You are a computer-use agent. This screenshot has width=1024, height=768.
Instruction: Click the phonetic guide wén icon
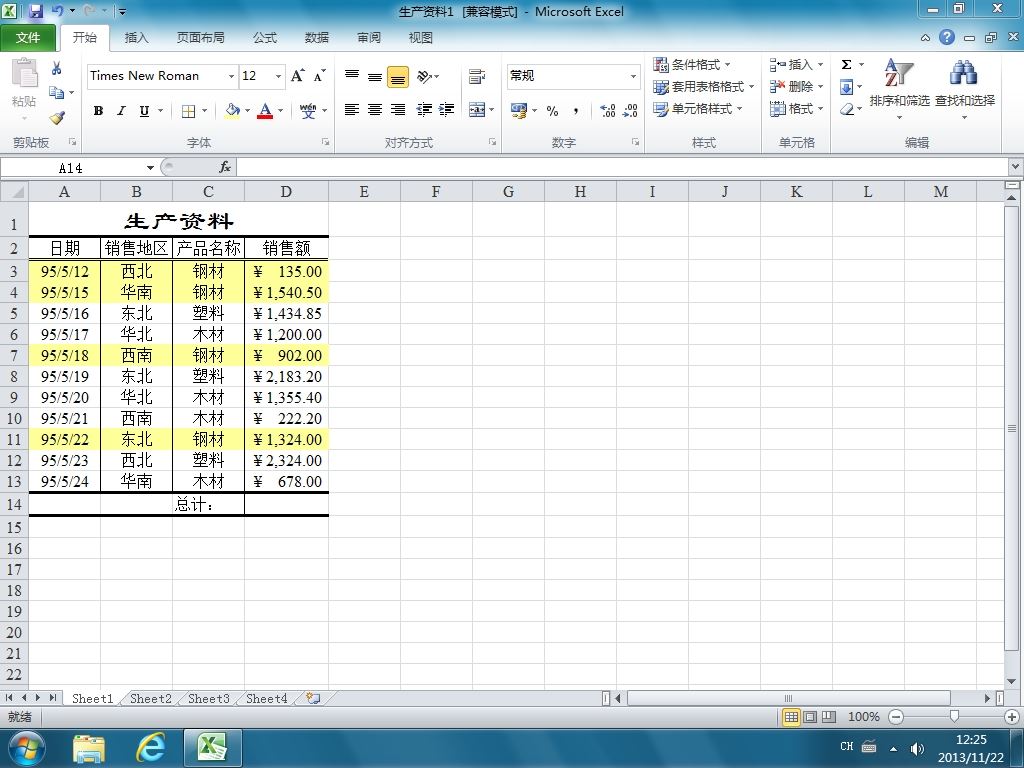click(308, 111)
